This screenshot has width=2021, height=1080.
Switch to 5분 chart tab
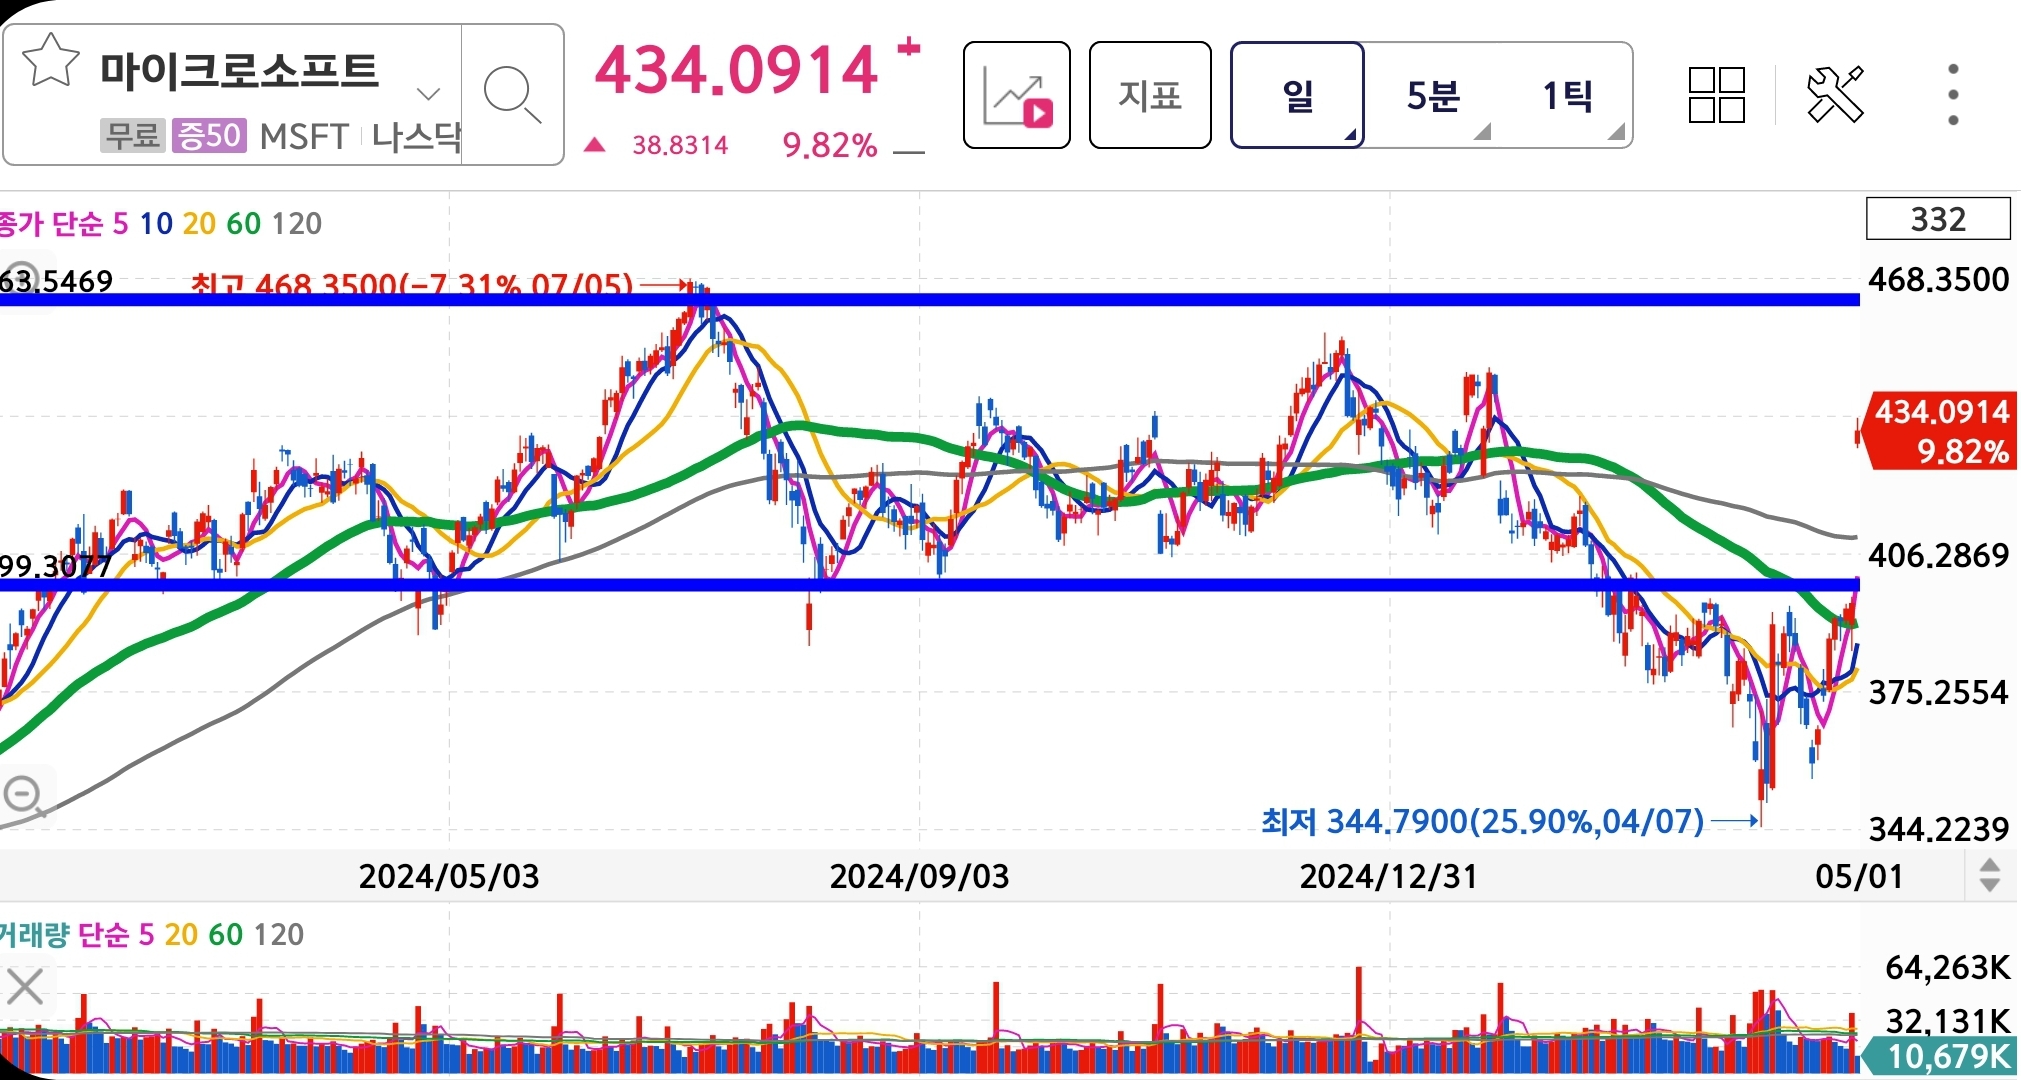pyautogui.click(x=1432, y=96)
